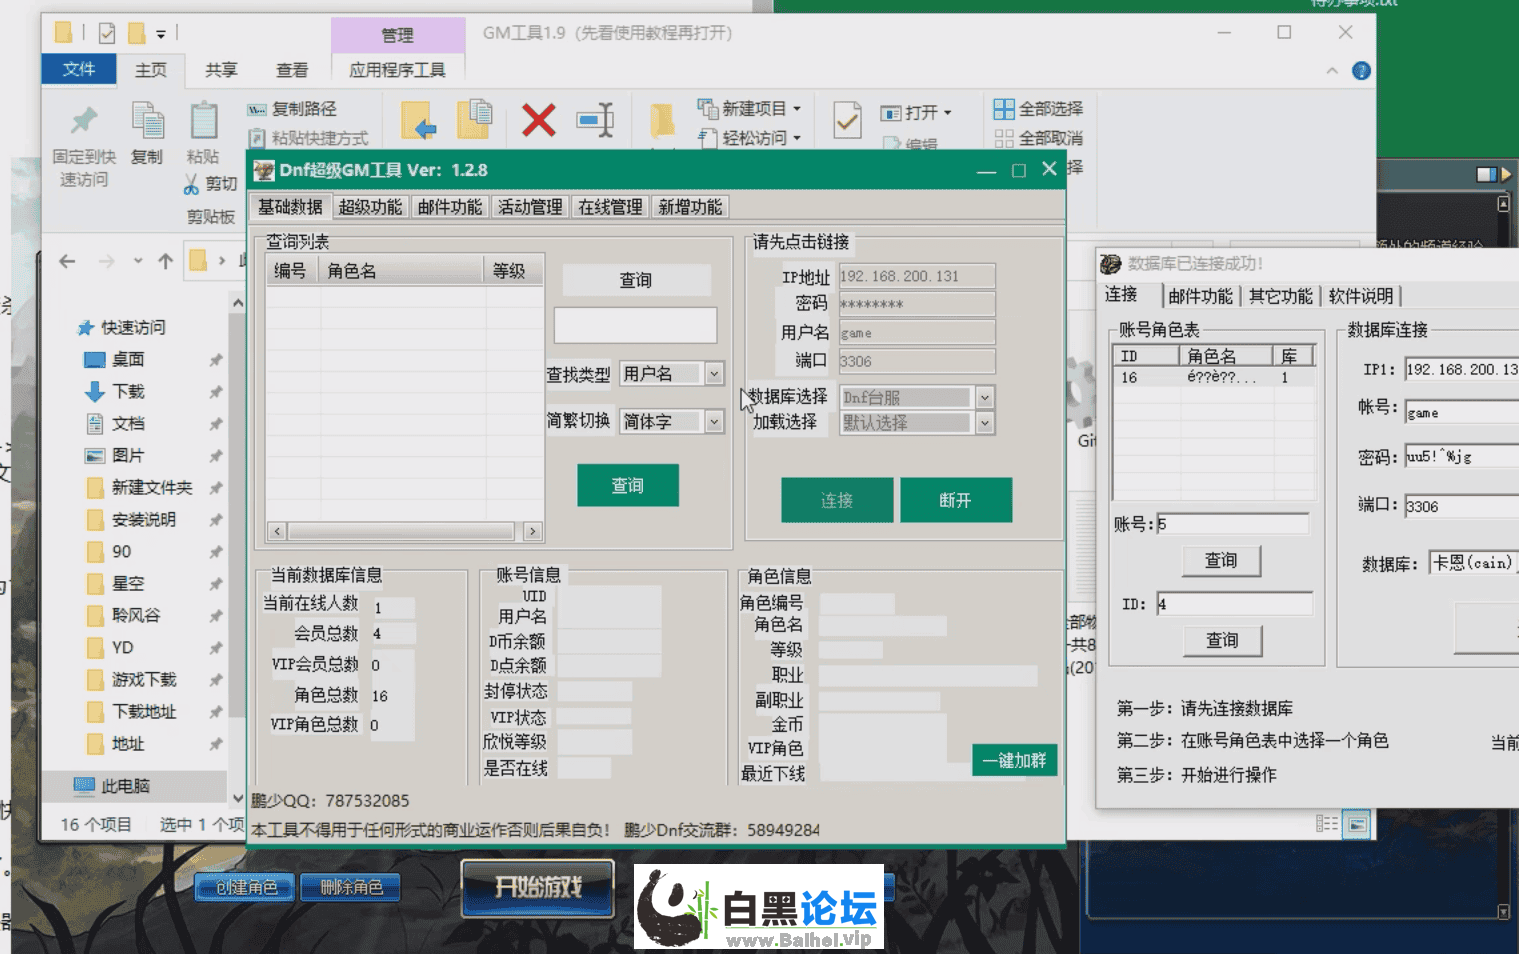Click the Move To folder icon
1519x954 pixels.
419,121
